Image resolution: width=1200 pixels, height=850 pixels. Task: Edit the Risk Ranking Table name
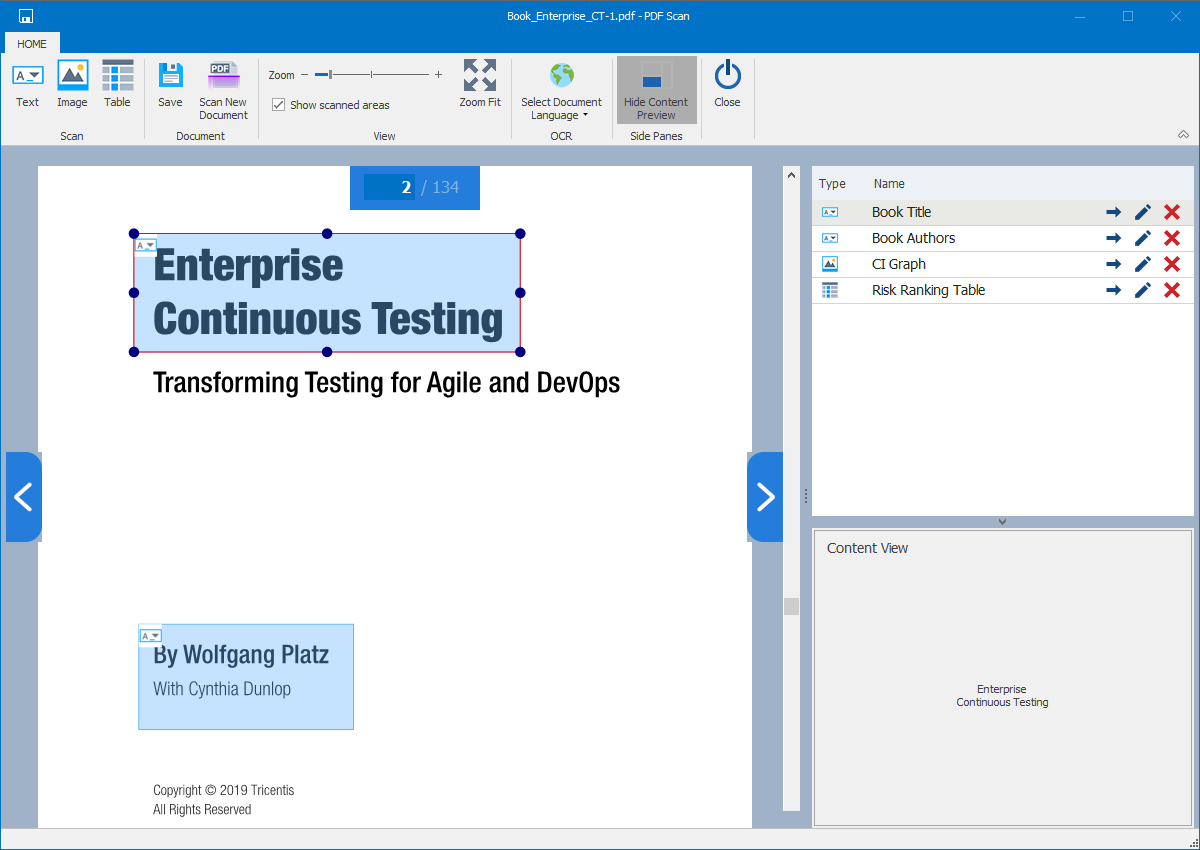(x=1143, y=290)
